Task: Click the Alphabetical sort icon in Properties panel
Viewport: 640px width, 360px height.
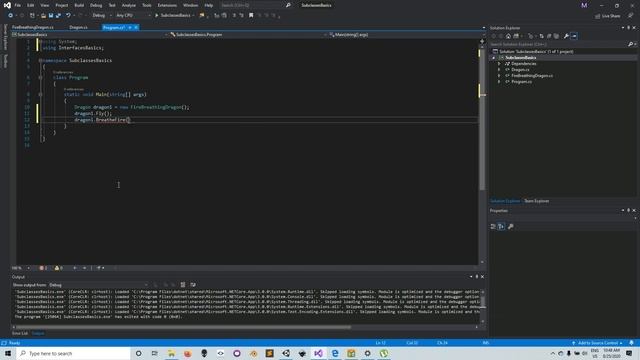Action: (501, 227)
